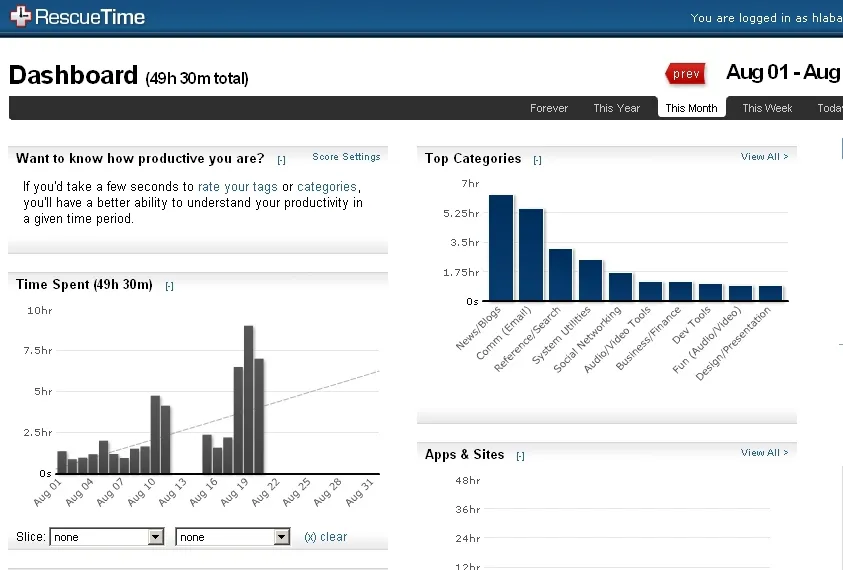Go to previous period with prev button

tap(685, 74)
